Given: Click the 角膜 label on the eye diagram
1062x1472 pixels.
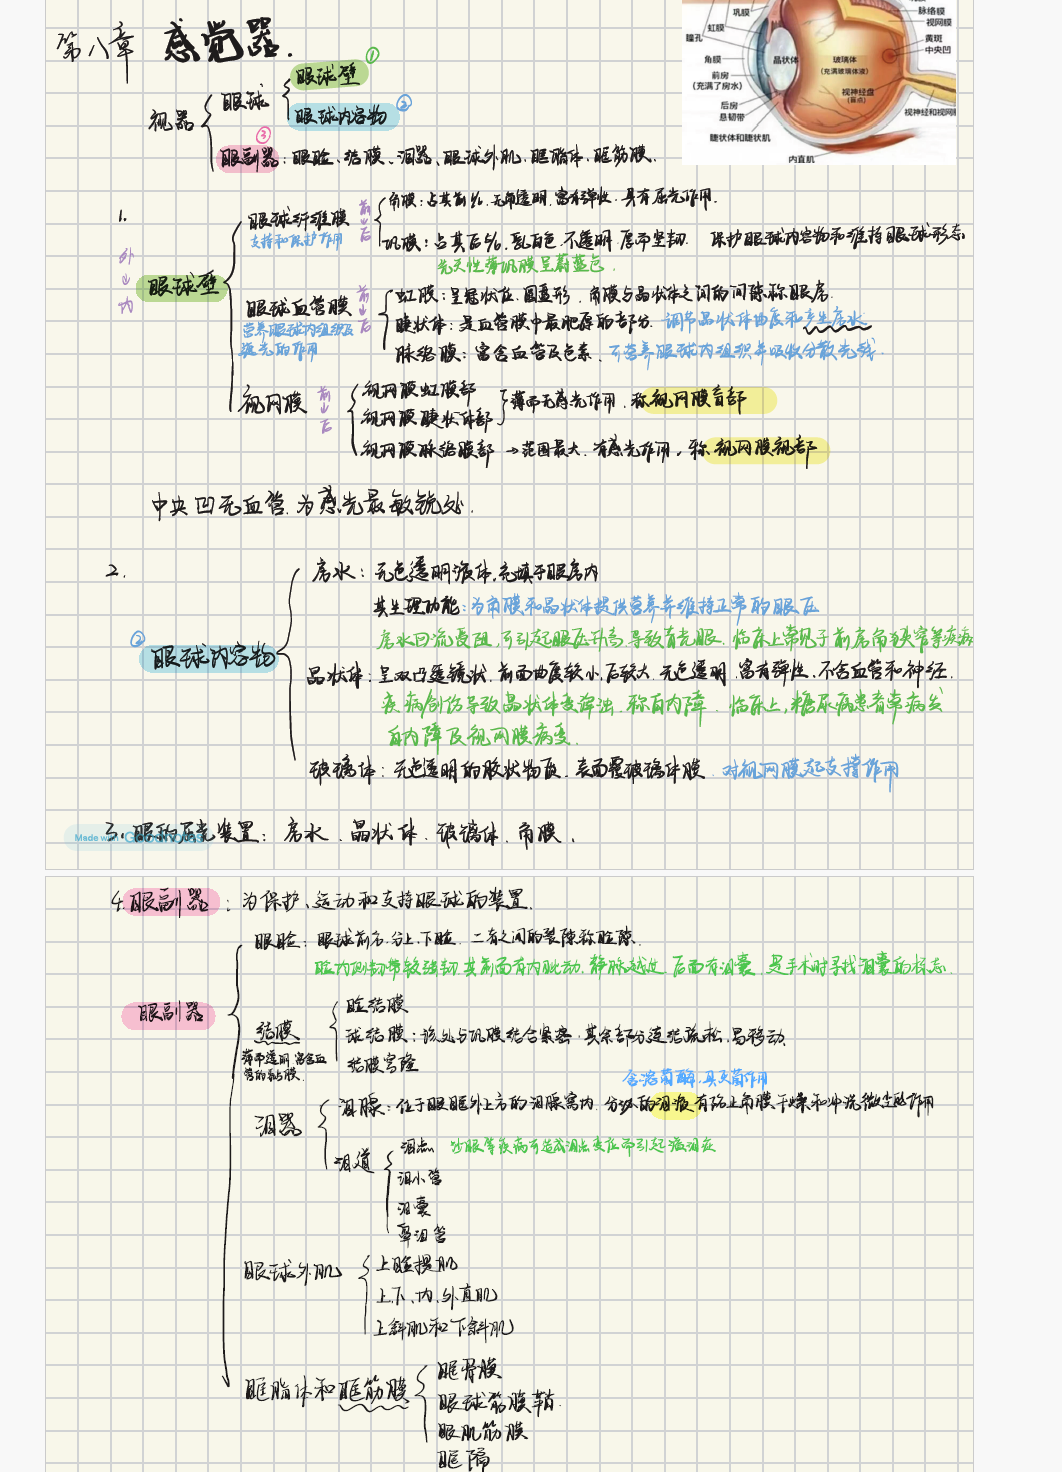Looking at the screenshot, I should click(712, 60).
